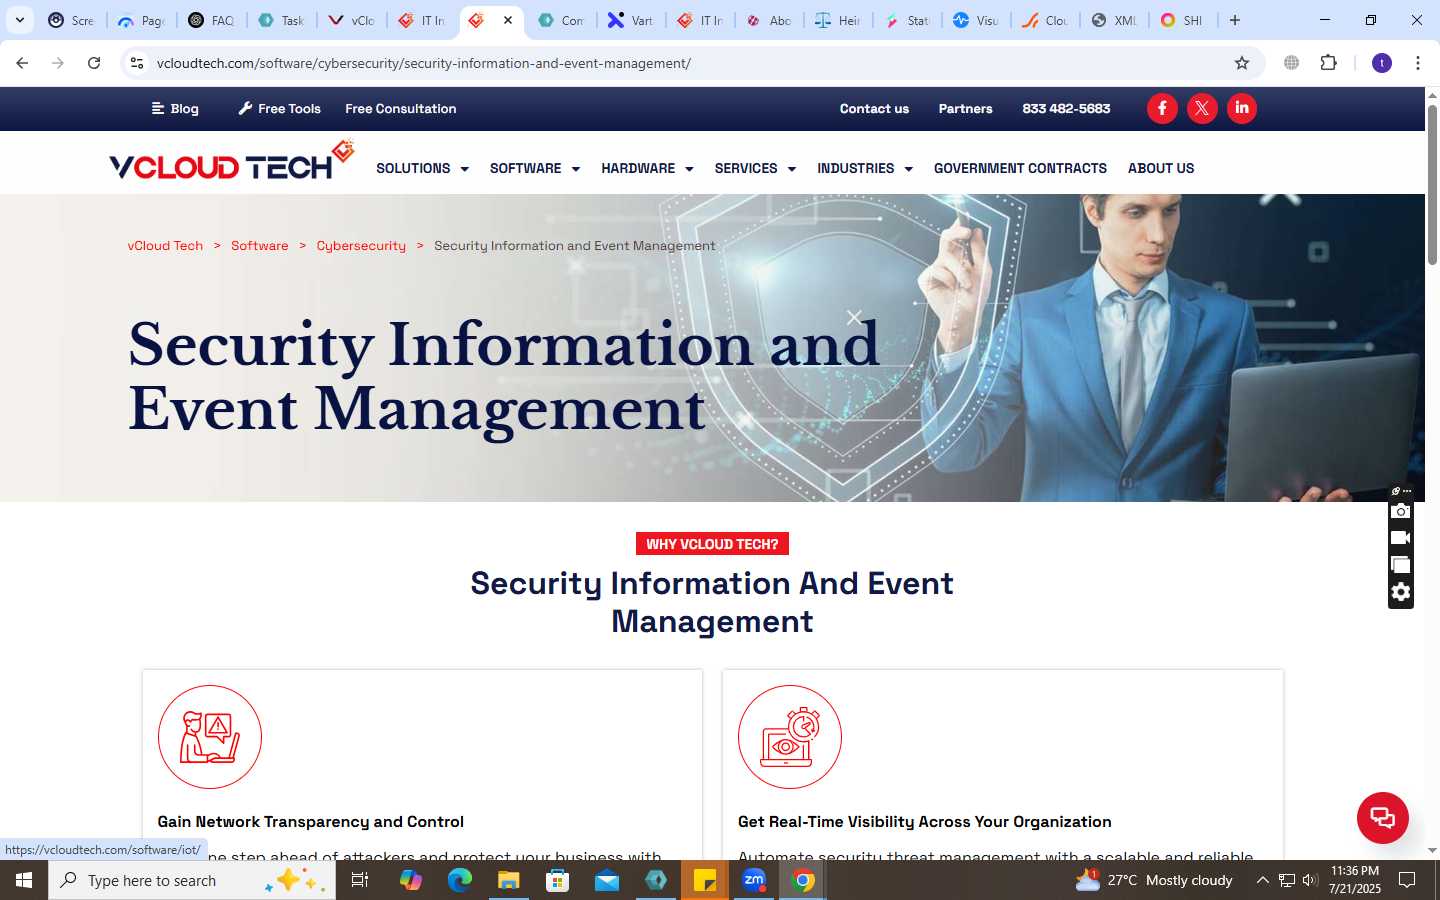Image resolution: width=1440 pixels, height=900 pixels.
Task: Open the volume speaker tray icon
Action: click(x=1310, y=880)
